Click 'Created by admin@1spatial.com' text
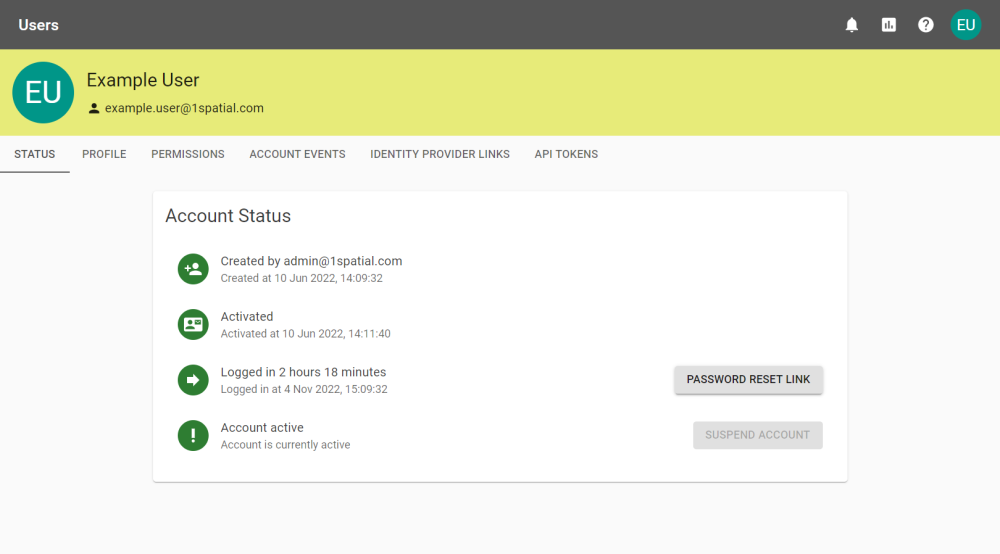The image size is (1000, 554). pyautogui.click(x=311, y=261)
